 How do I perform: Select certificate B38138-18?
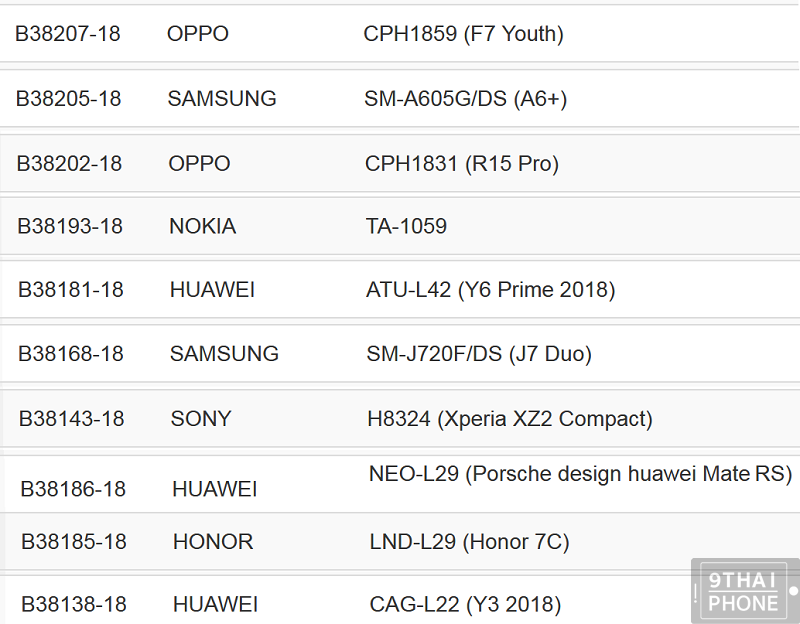[74, 605]
